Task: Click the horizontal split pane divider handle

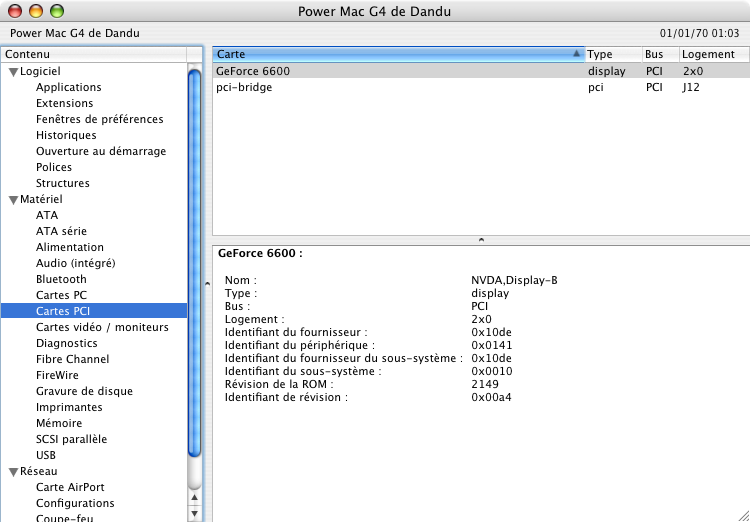Action: tap(481, 240)
